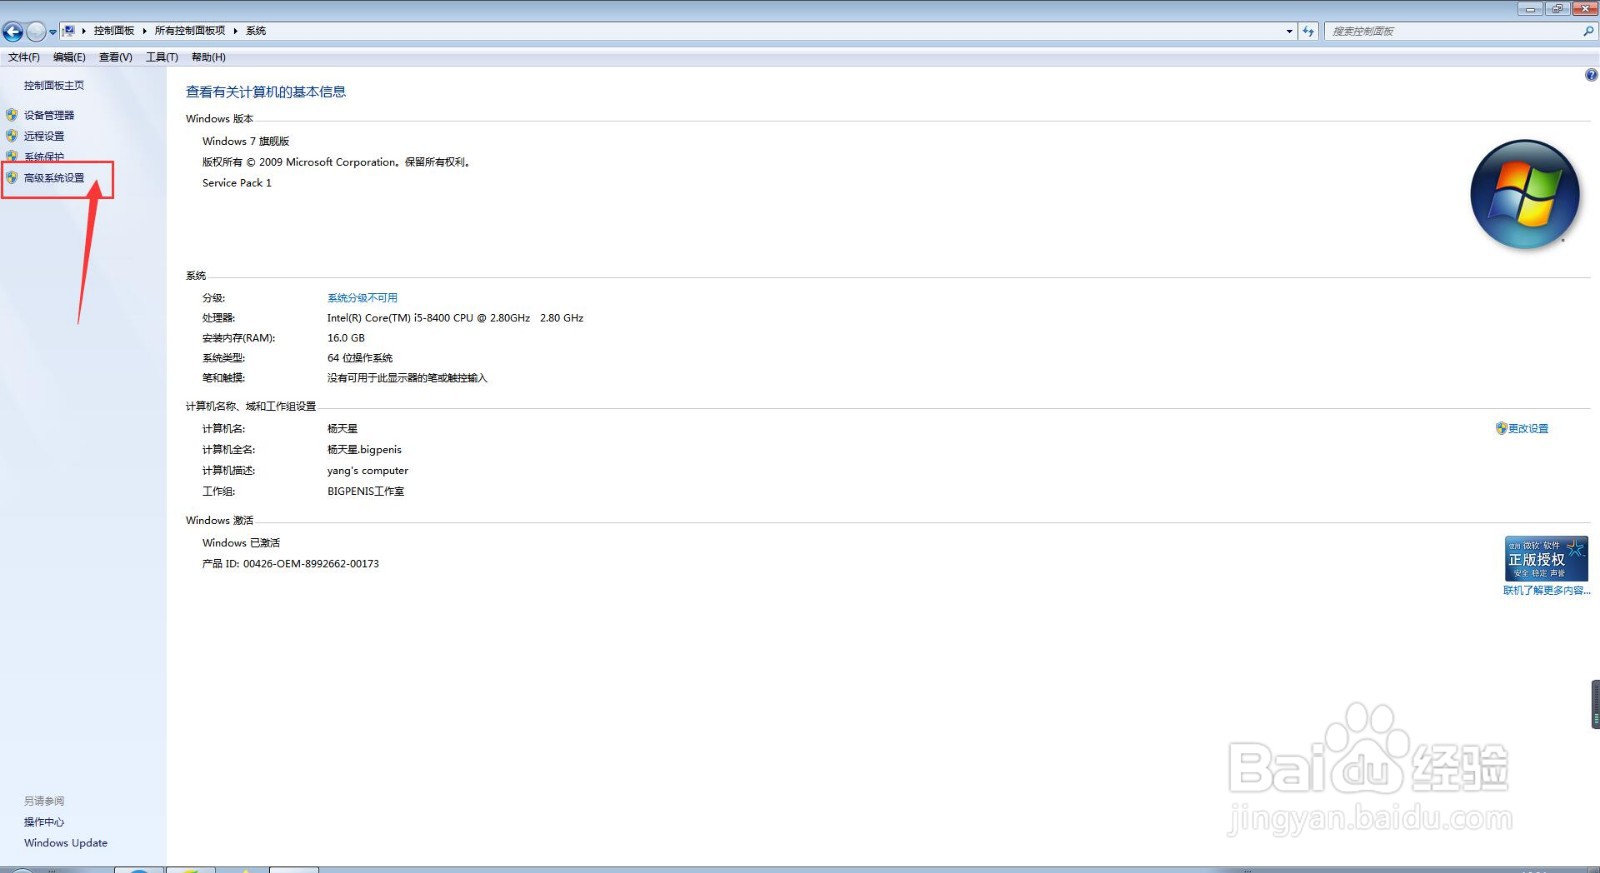The height and width of the screenshot is (873, 1600).
Task: Select 所有控制面板项 in the address breadcrumb
Action: [x=190, y=31]
